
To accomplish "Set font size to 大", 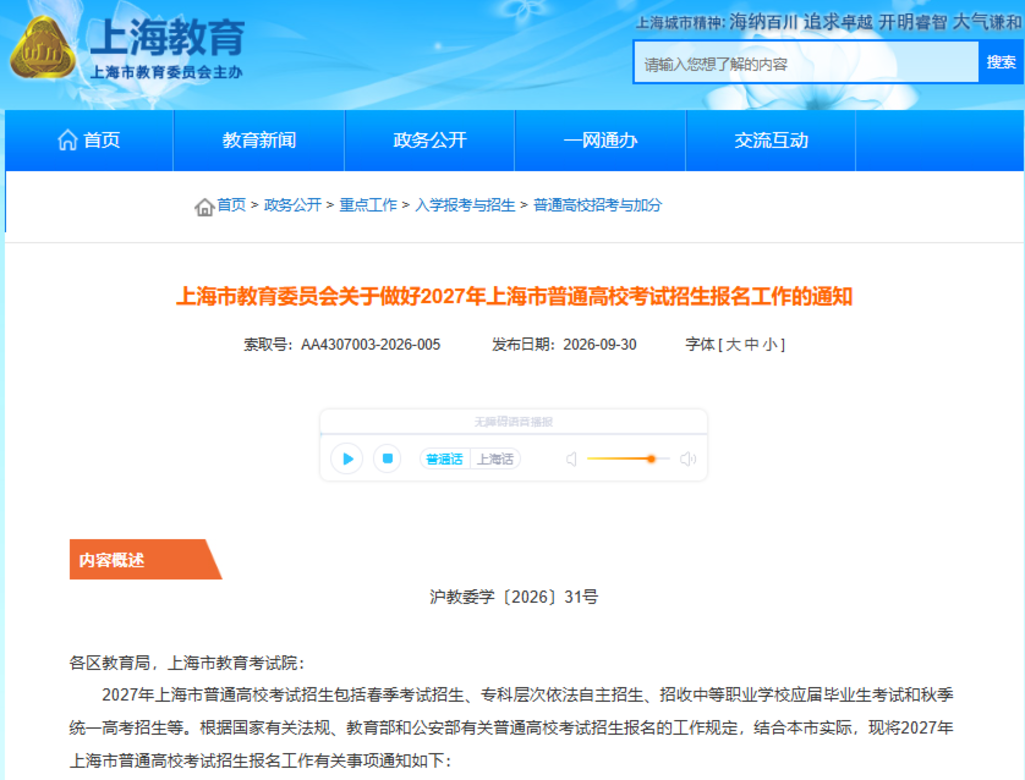I will coord(733,345).
